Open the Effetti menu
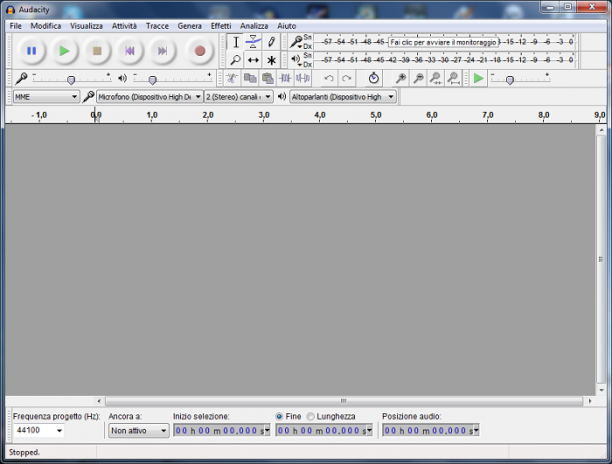This screenshot has width=612, height=464. click(221, 26)
